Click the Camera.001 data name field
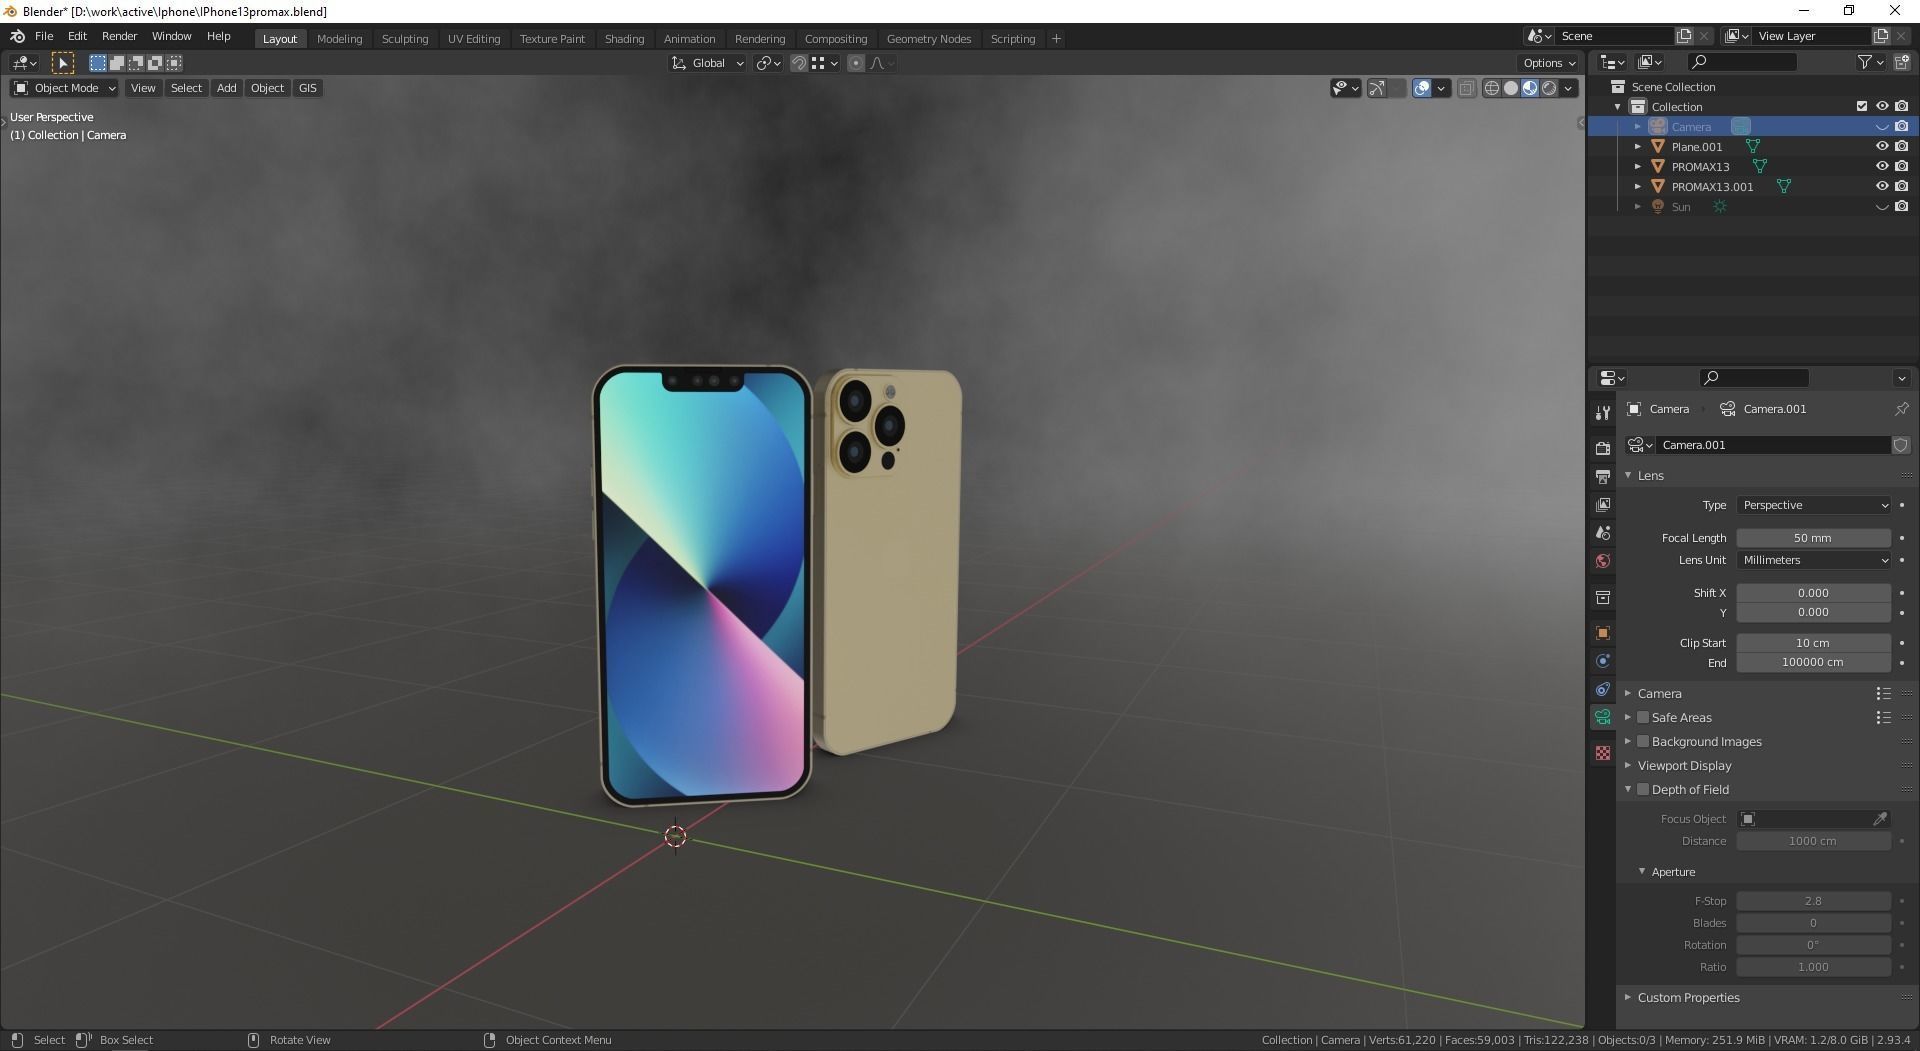Screen dimensions: 1920x1051 pyautogui.click(x=1772, y=445)
